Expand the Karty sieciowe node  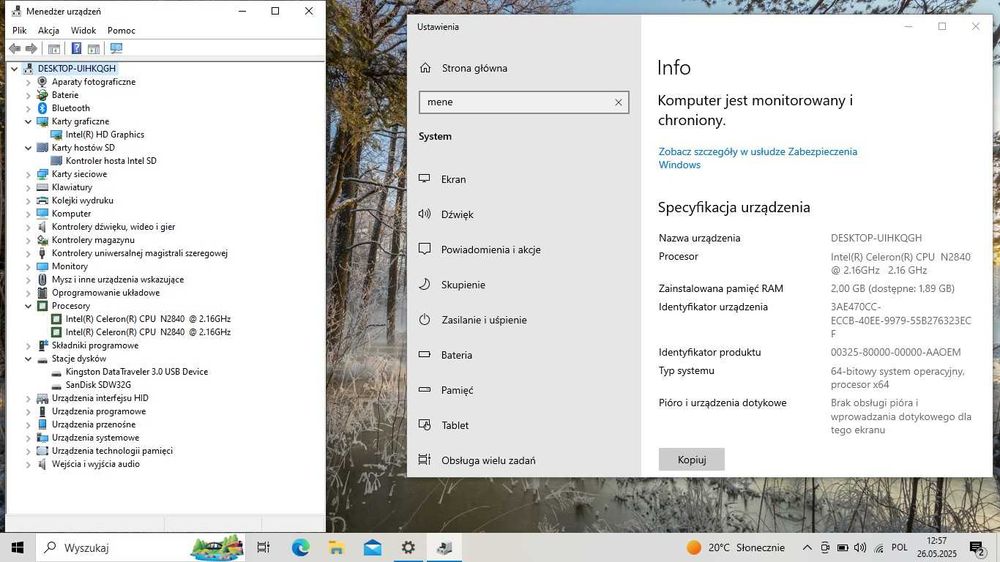28,174
